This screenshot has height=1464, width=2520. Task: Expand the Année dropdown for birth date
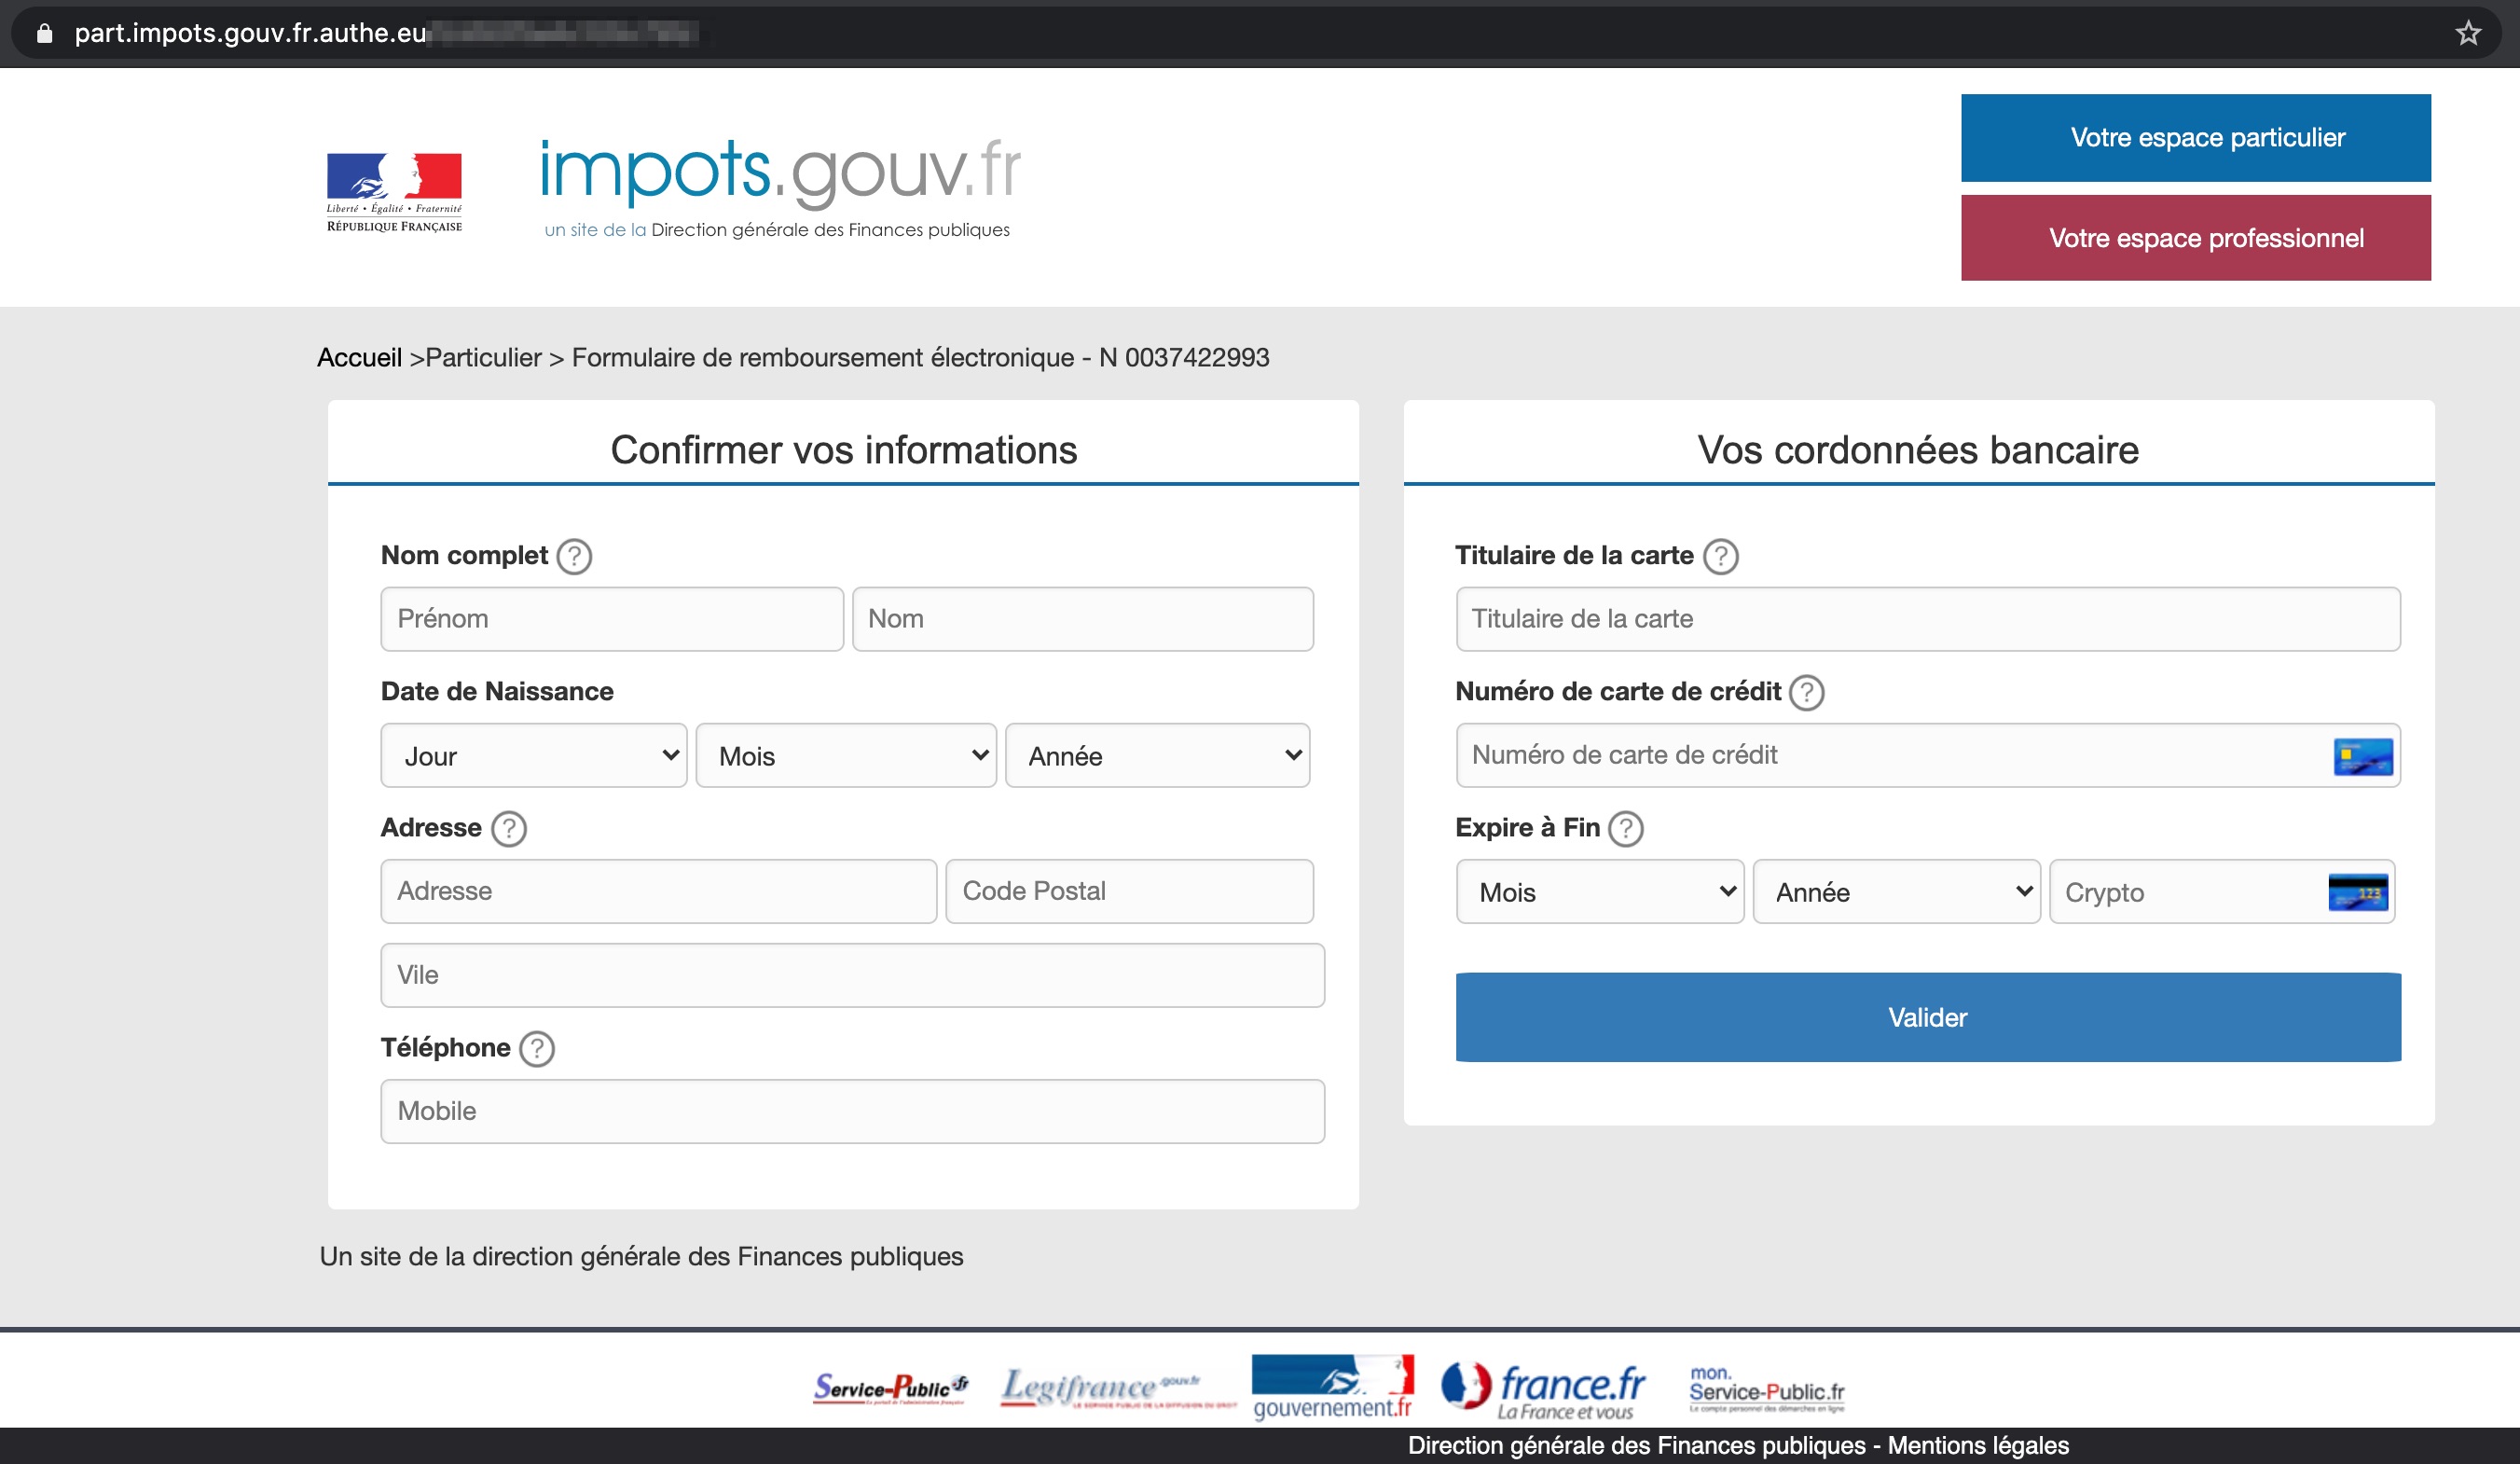[x=1158, y=754]
